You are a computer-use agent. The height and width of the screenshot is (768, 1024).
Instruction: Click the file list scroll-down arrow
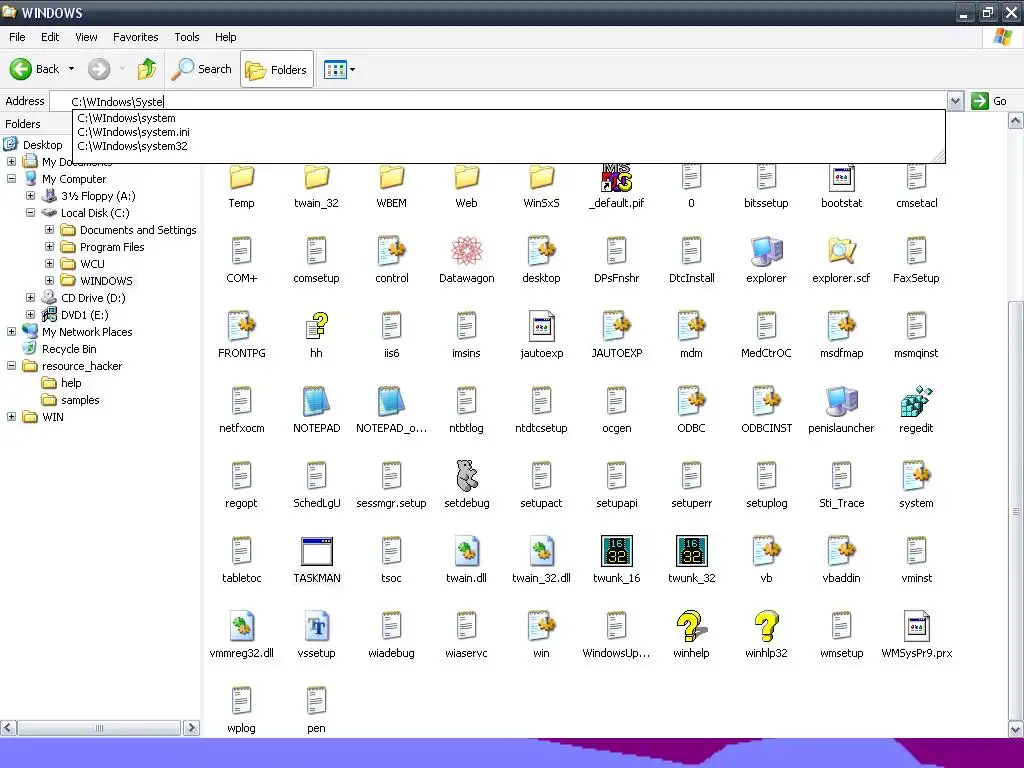[1016, 729]
